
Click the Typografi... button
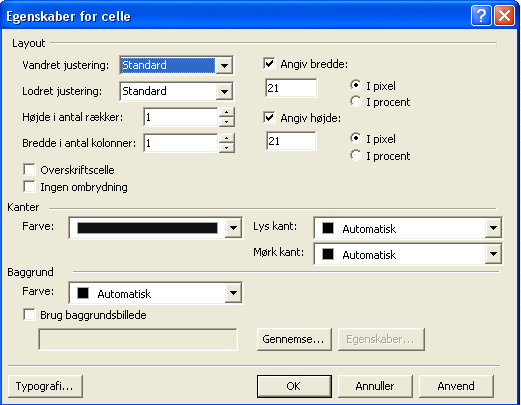[x=45, y=386]
